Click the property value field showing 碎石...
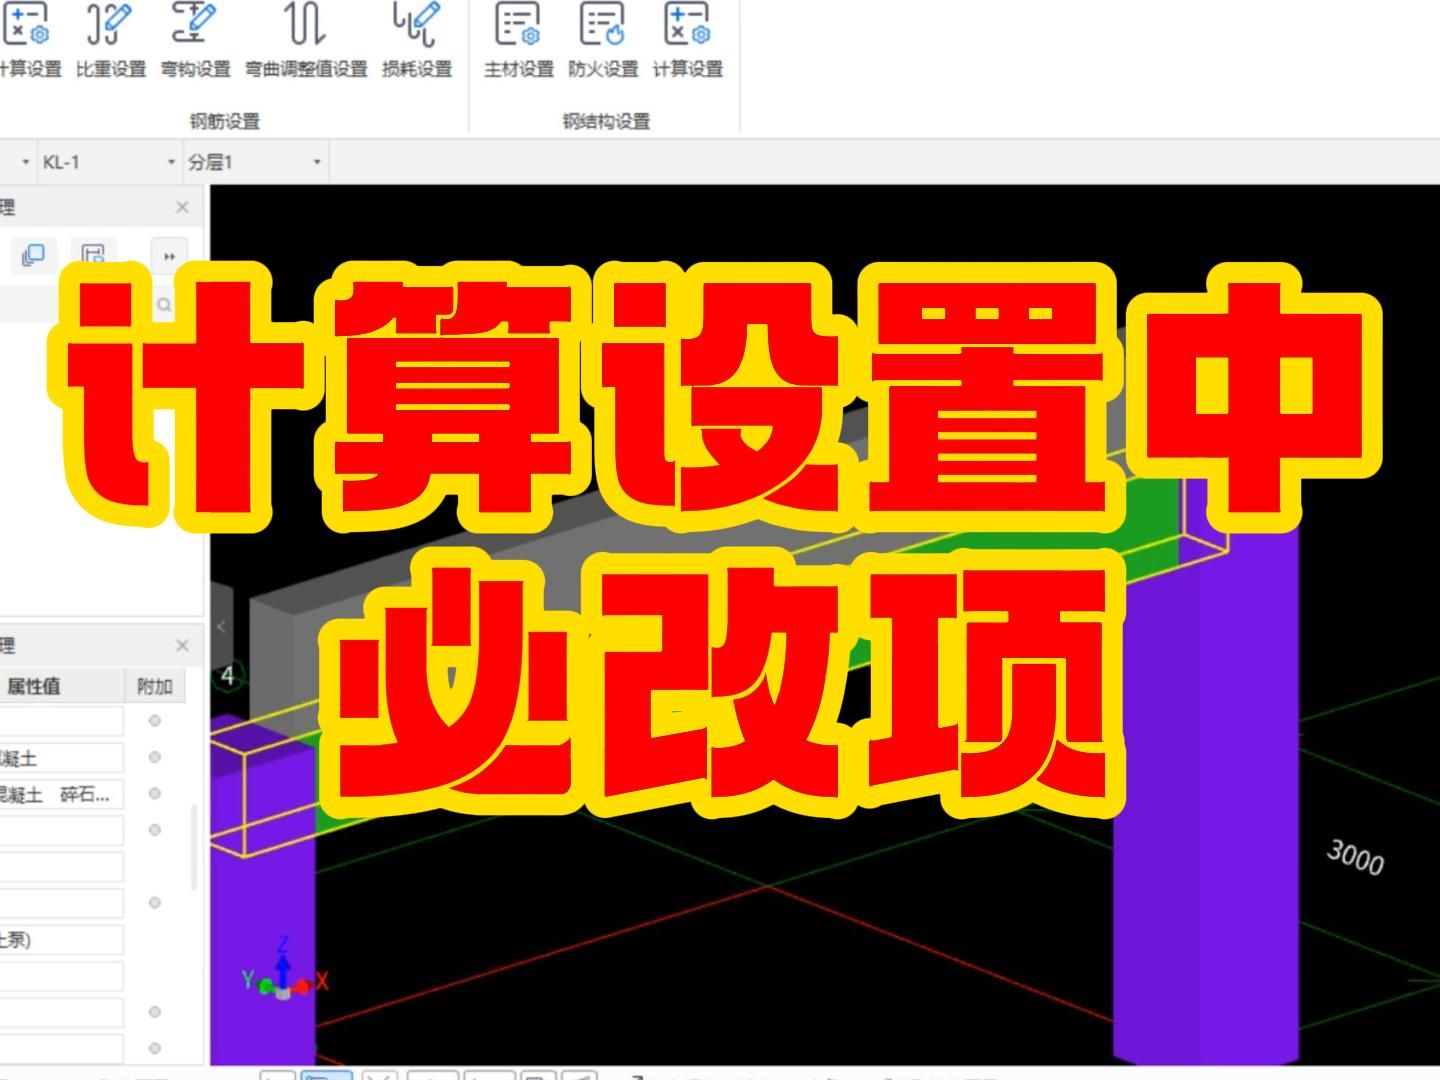 [x=61, y=794]
